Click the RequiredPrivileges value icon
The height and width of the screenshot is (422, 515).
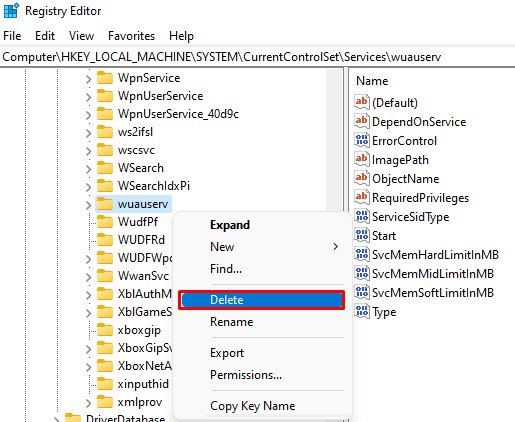[362, 197]
